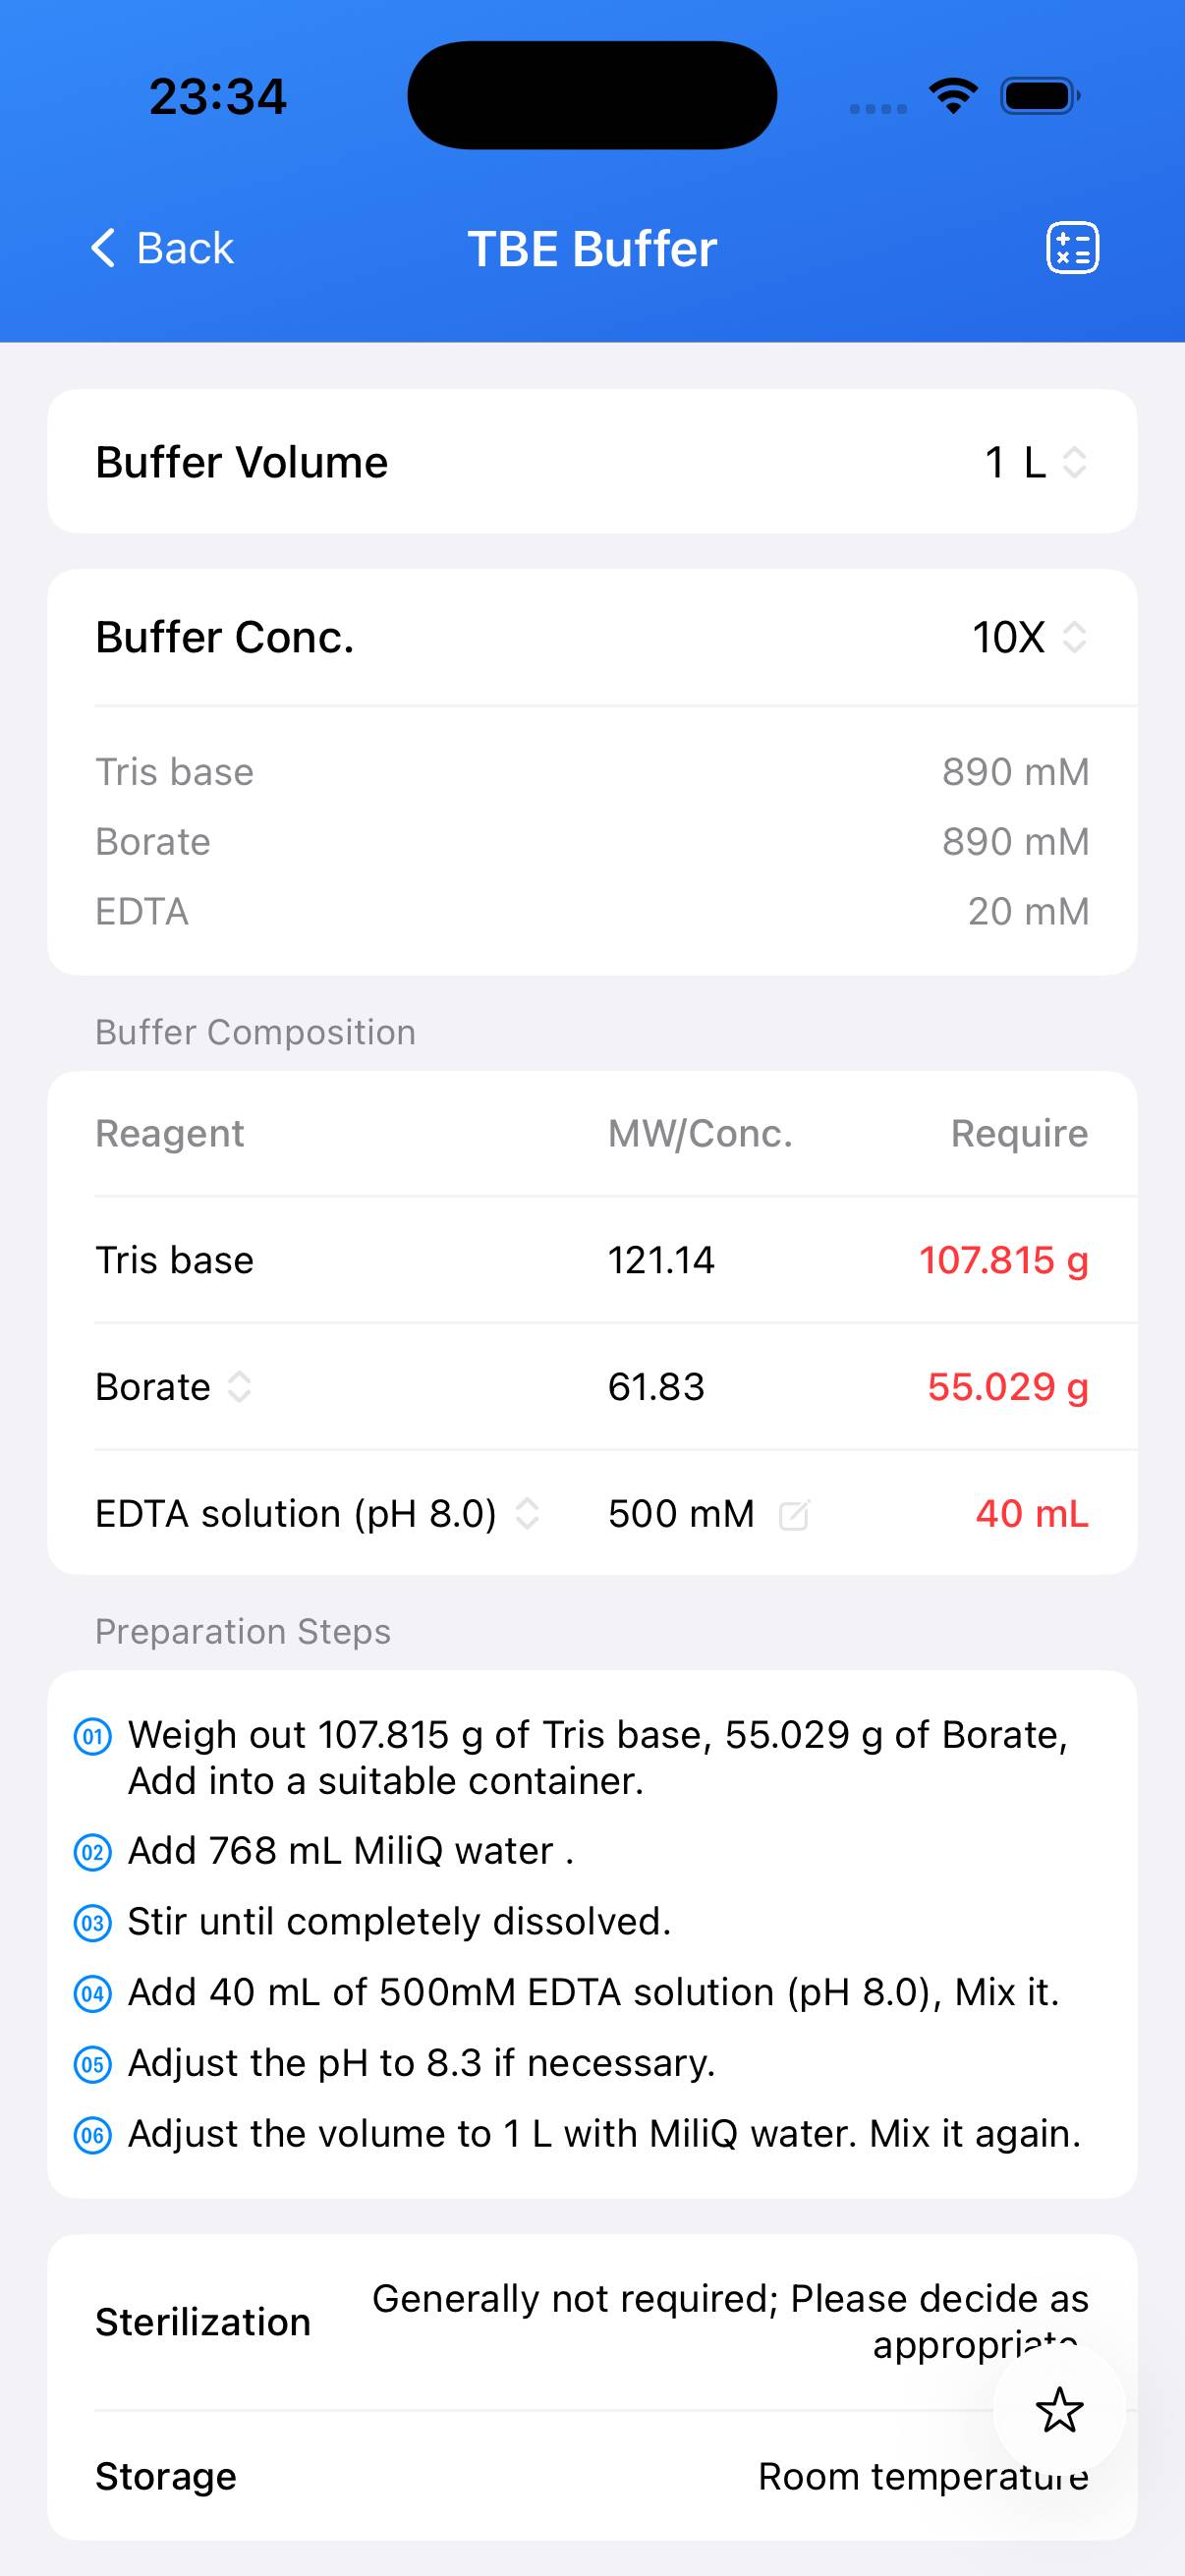Viewport: 1185px width, 2576px height.
Task: Tap the star favorite button
Action: [1059, 2410]
